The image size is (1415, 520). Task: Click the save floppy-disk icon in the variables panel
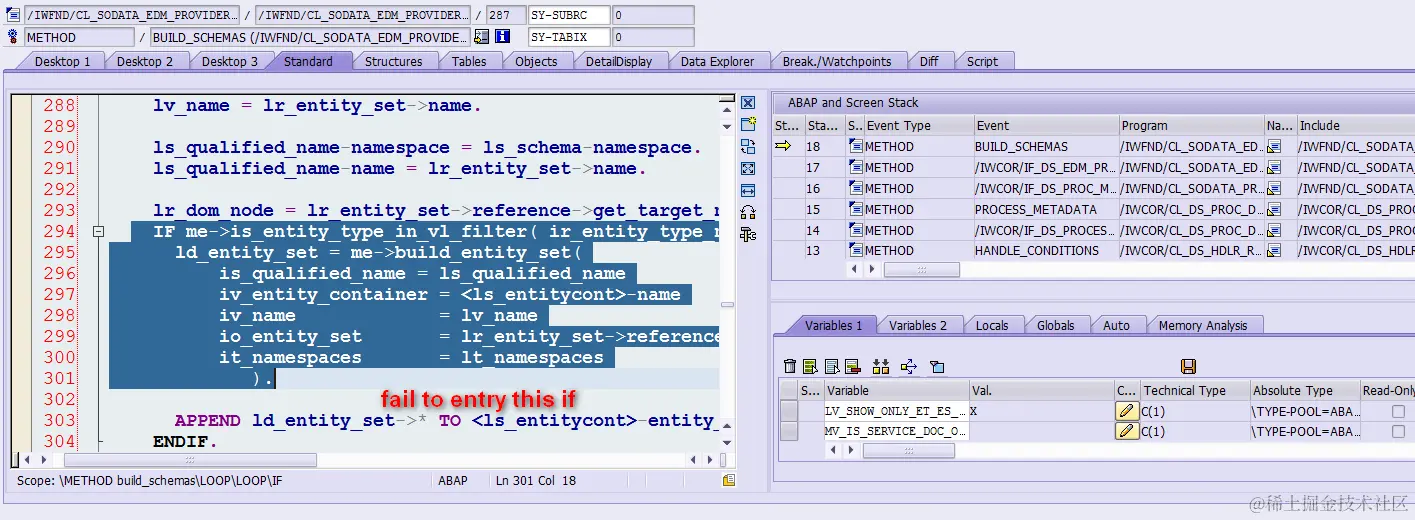click(x=1188, y=367)
